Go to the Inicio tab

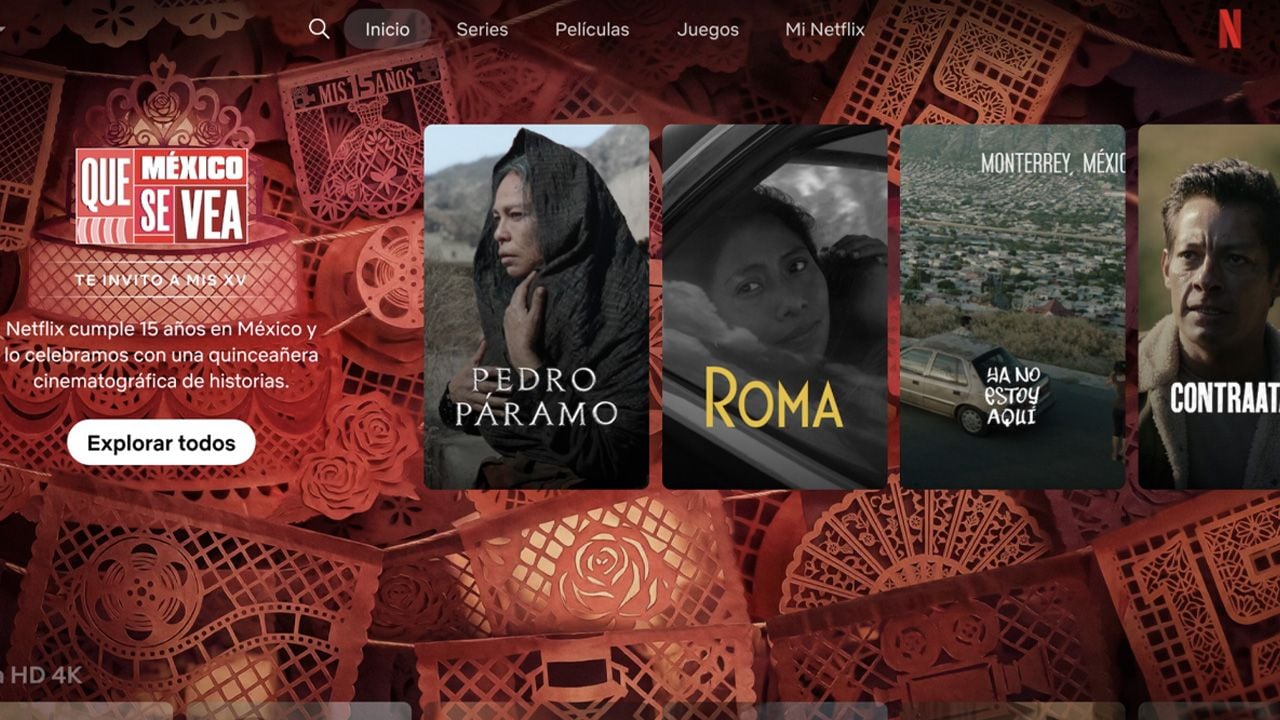click(x=387, y=29)
